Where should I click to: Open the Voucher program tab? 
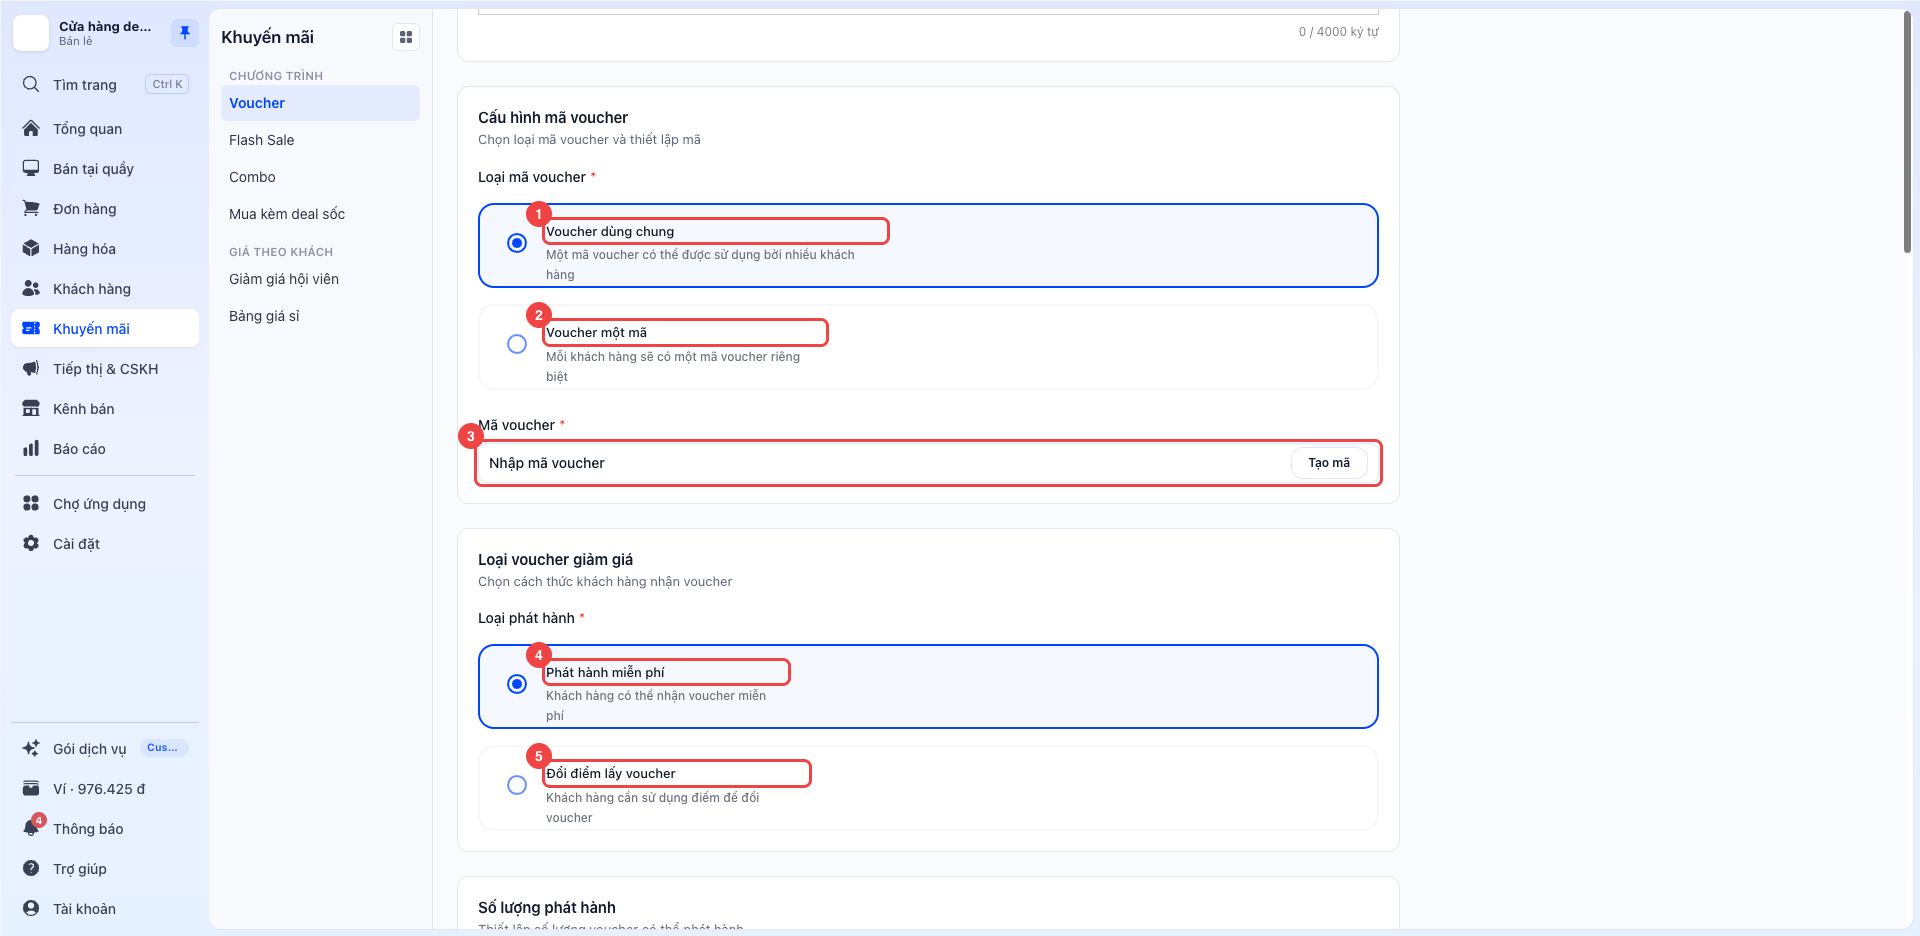tap(320, 103)
